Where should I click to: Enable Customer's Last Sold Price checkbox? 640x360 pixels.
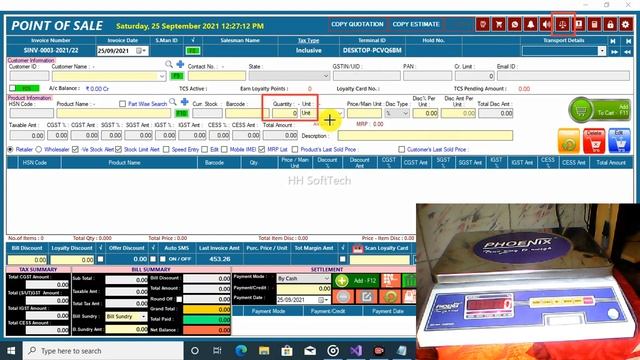[x=402, y=149]
